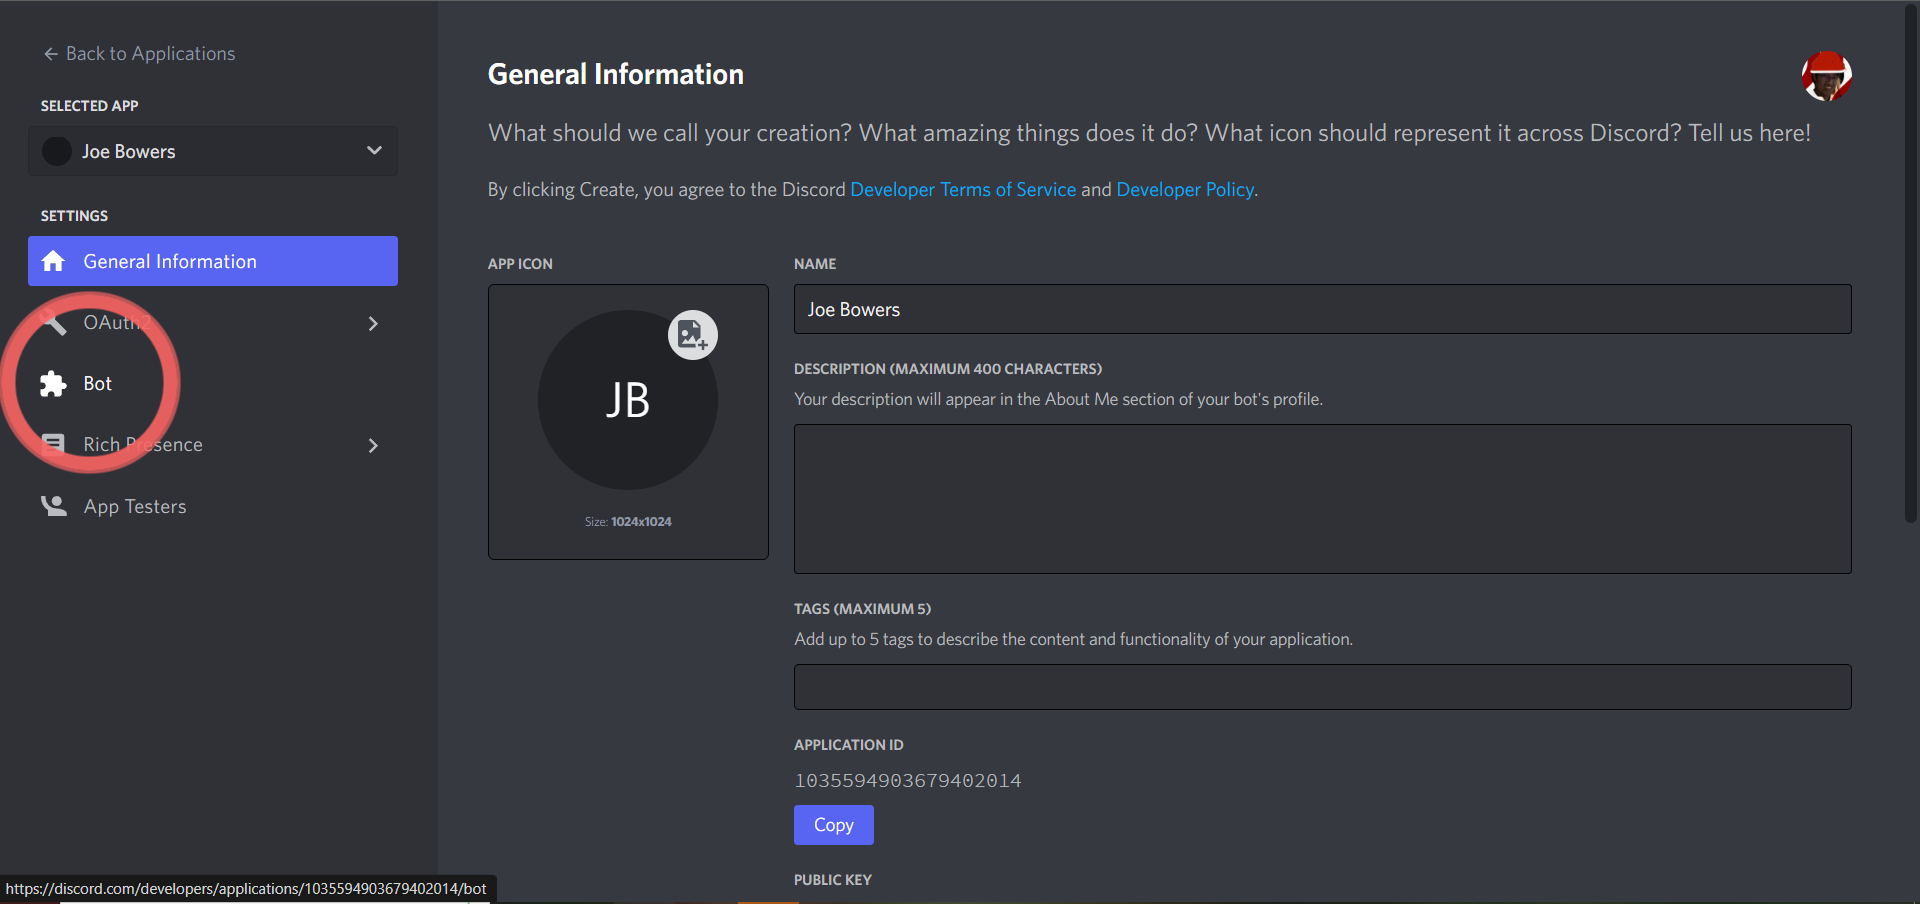The image size is (1920, 904).
Task: Click the application ID number 1035594903679402014
Action: coord(908,781)
